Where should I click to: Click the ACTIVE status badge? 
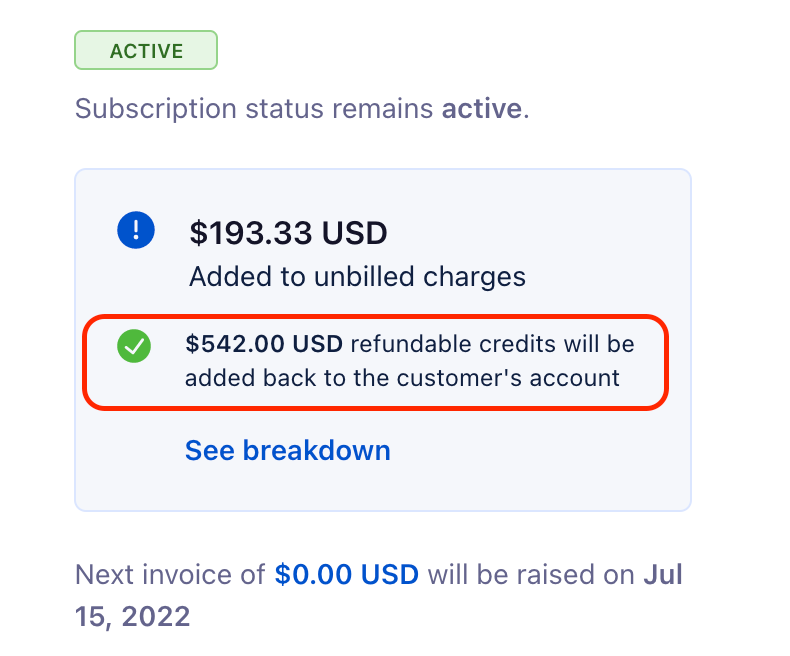click(146, 50)
